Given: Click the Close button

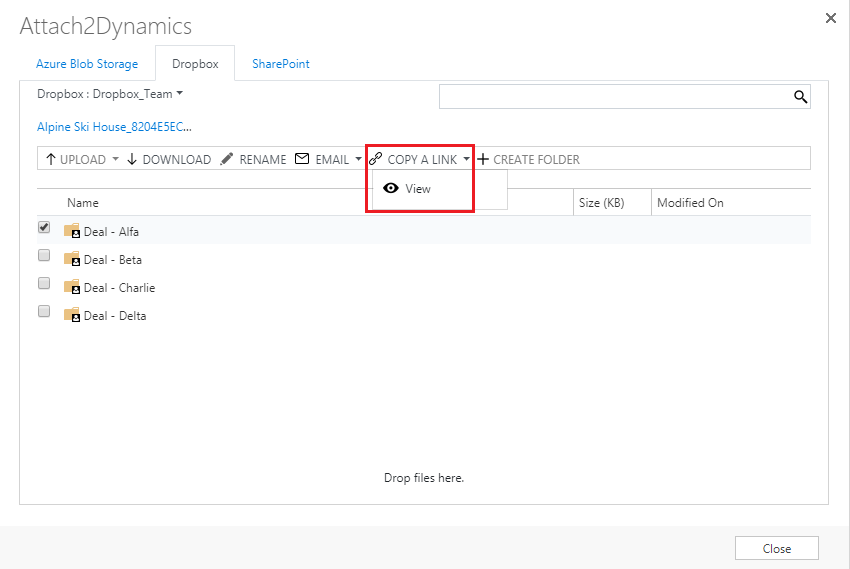Looking at the screenshot, I should pos(776,548).
